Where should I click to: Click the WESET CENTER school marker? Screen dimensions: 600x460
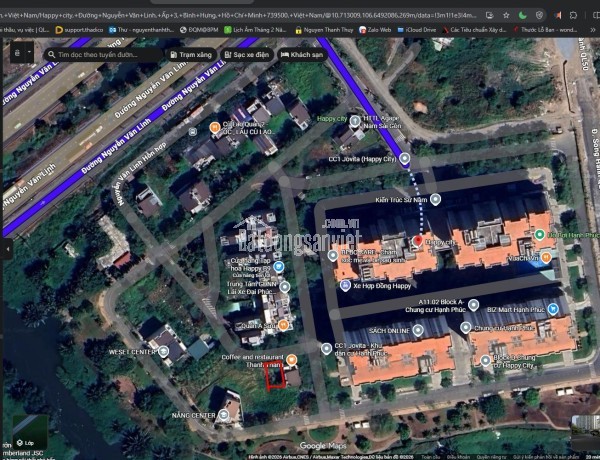pyautogui.click(x=163, y=351)
